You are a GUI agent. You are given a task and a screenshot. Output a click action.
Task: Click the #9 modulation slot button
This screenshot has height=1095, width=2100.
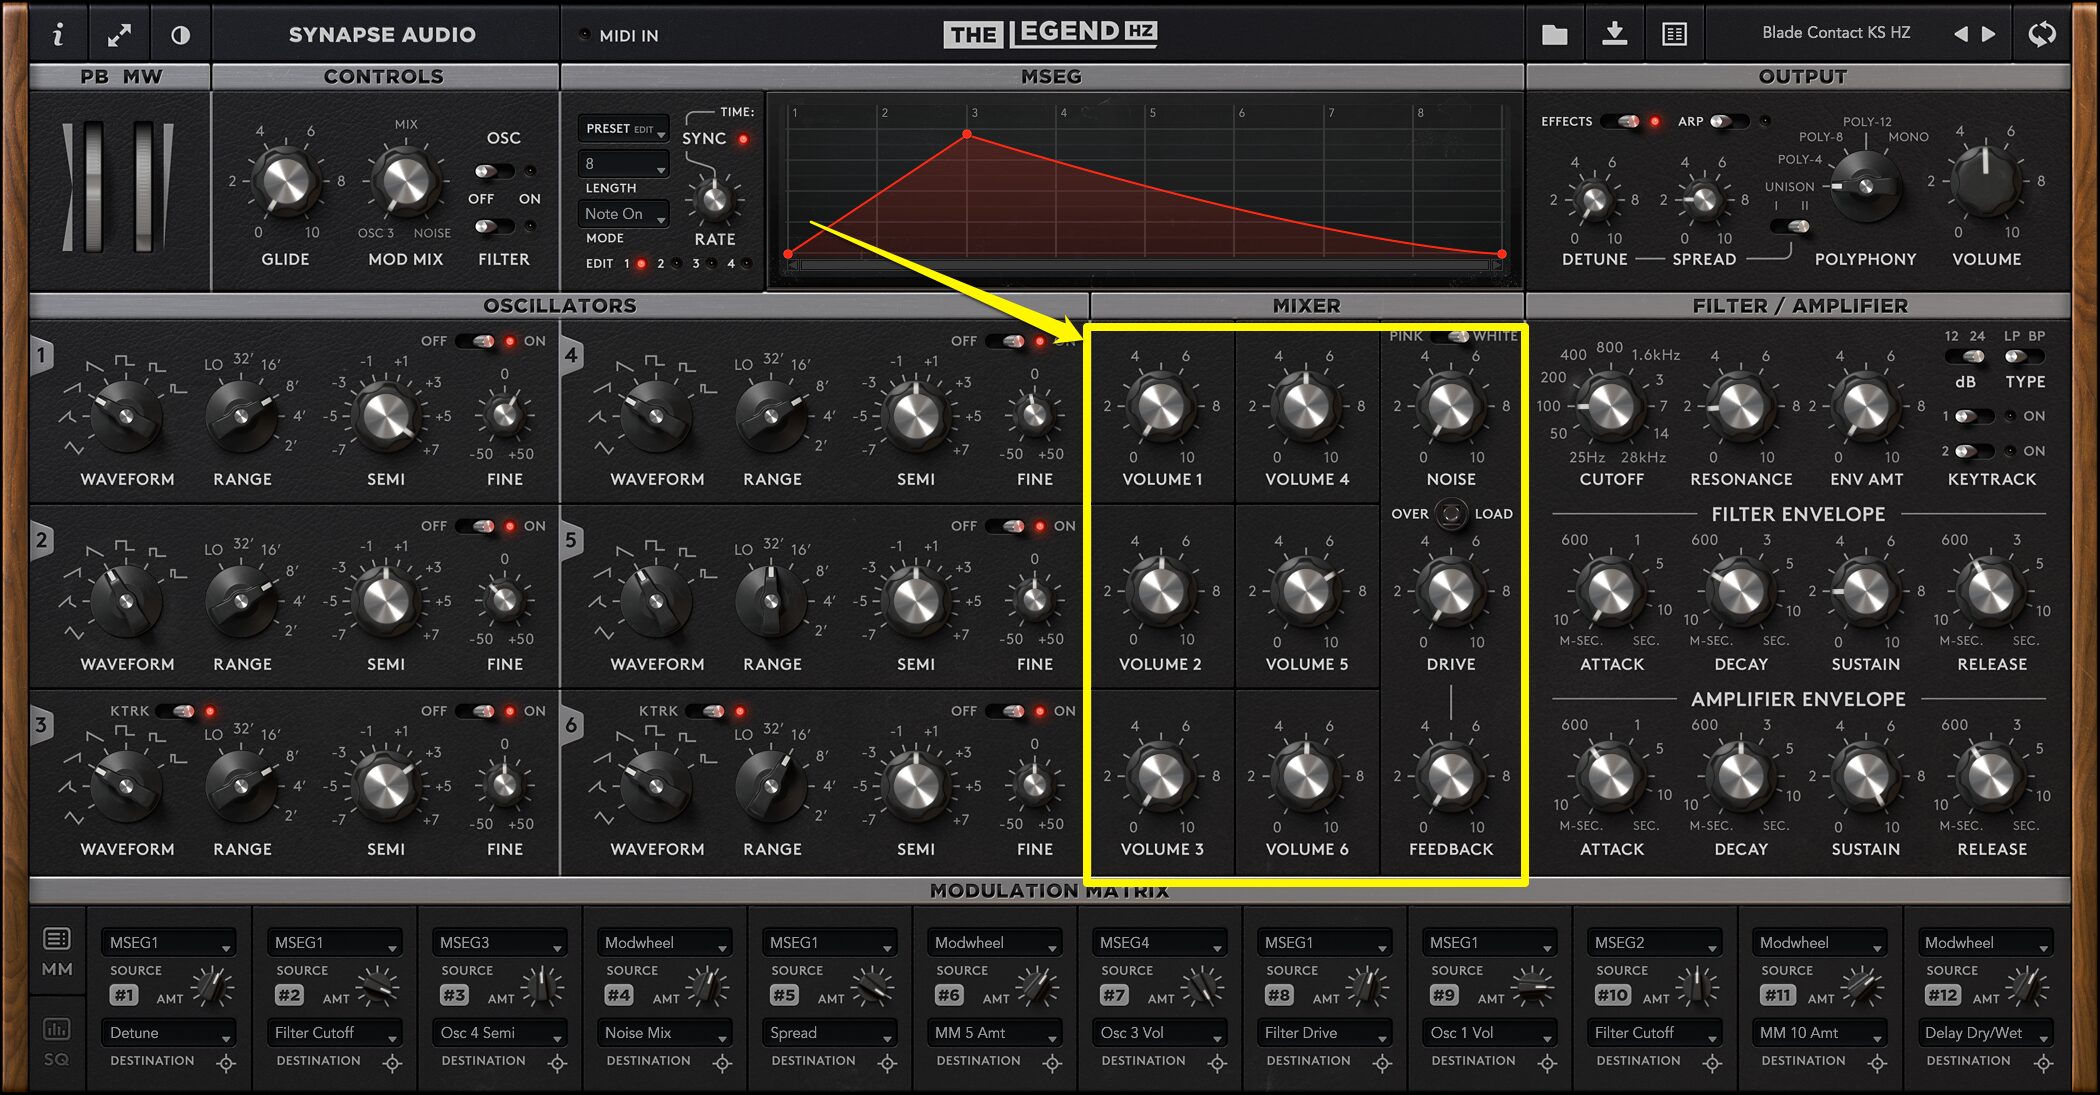point(1444,995)
